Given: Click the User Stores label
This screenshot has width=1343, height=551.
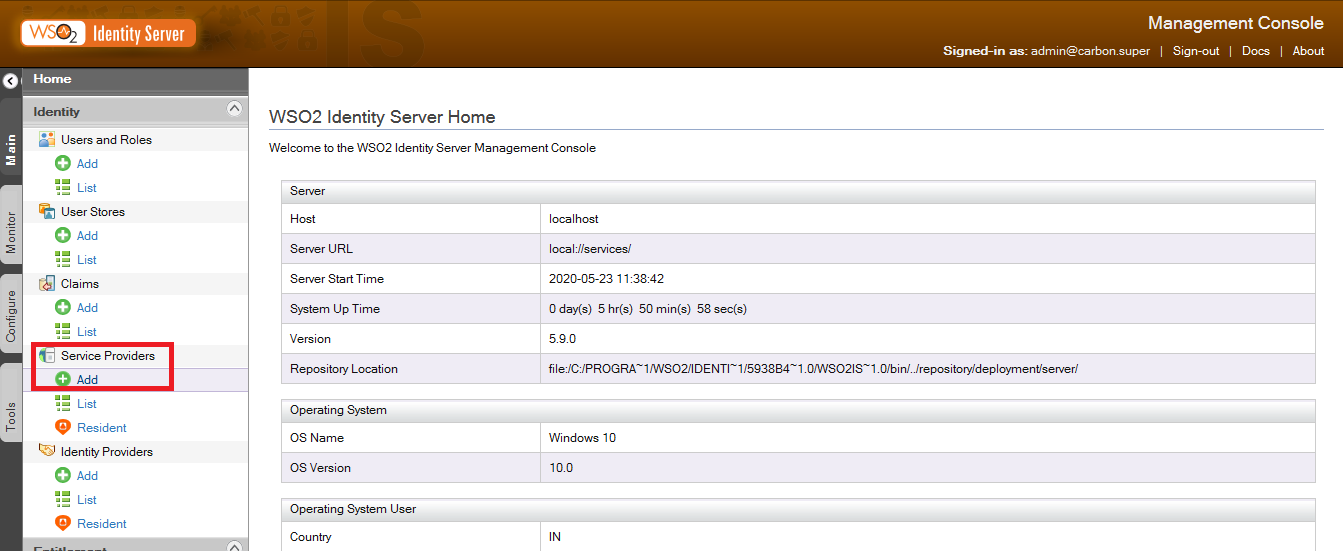Looking at the screenshot, I should (x=93, y=212).
